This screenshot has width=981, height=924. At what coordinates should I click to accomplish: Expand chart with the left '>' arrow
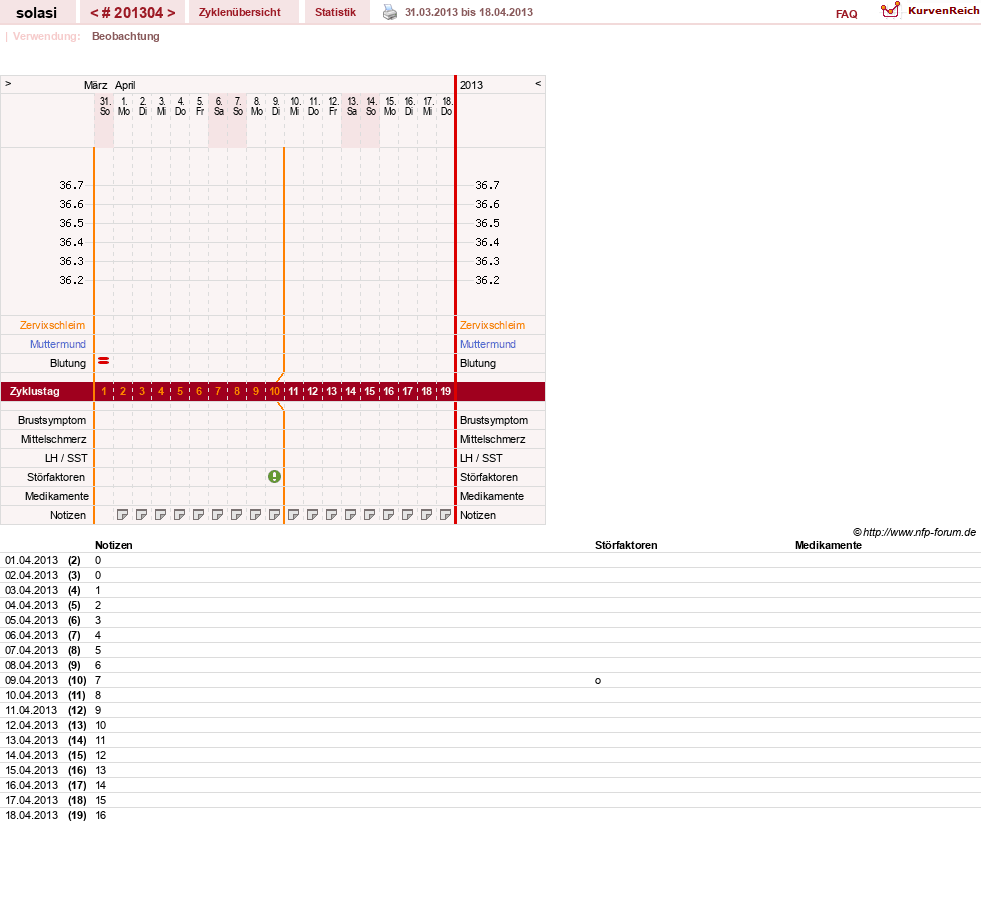8,83
